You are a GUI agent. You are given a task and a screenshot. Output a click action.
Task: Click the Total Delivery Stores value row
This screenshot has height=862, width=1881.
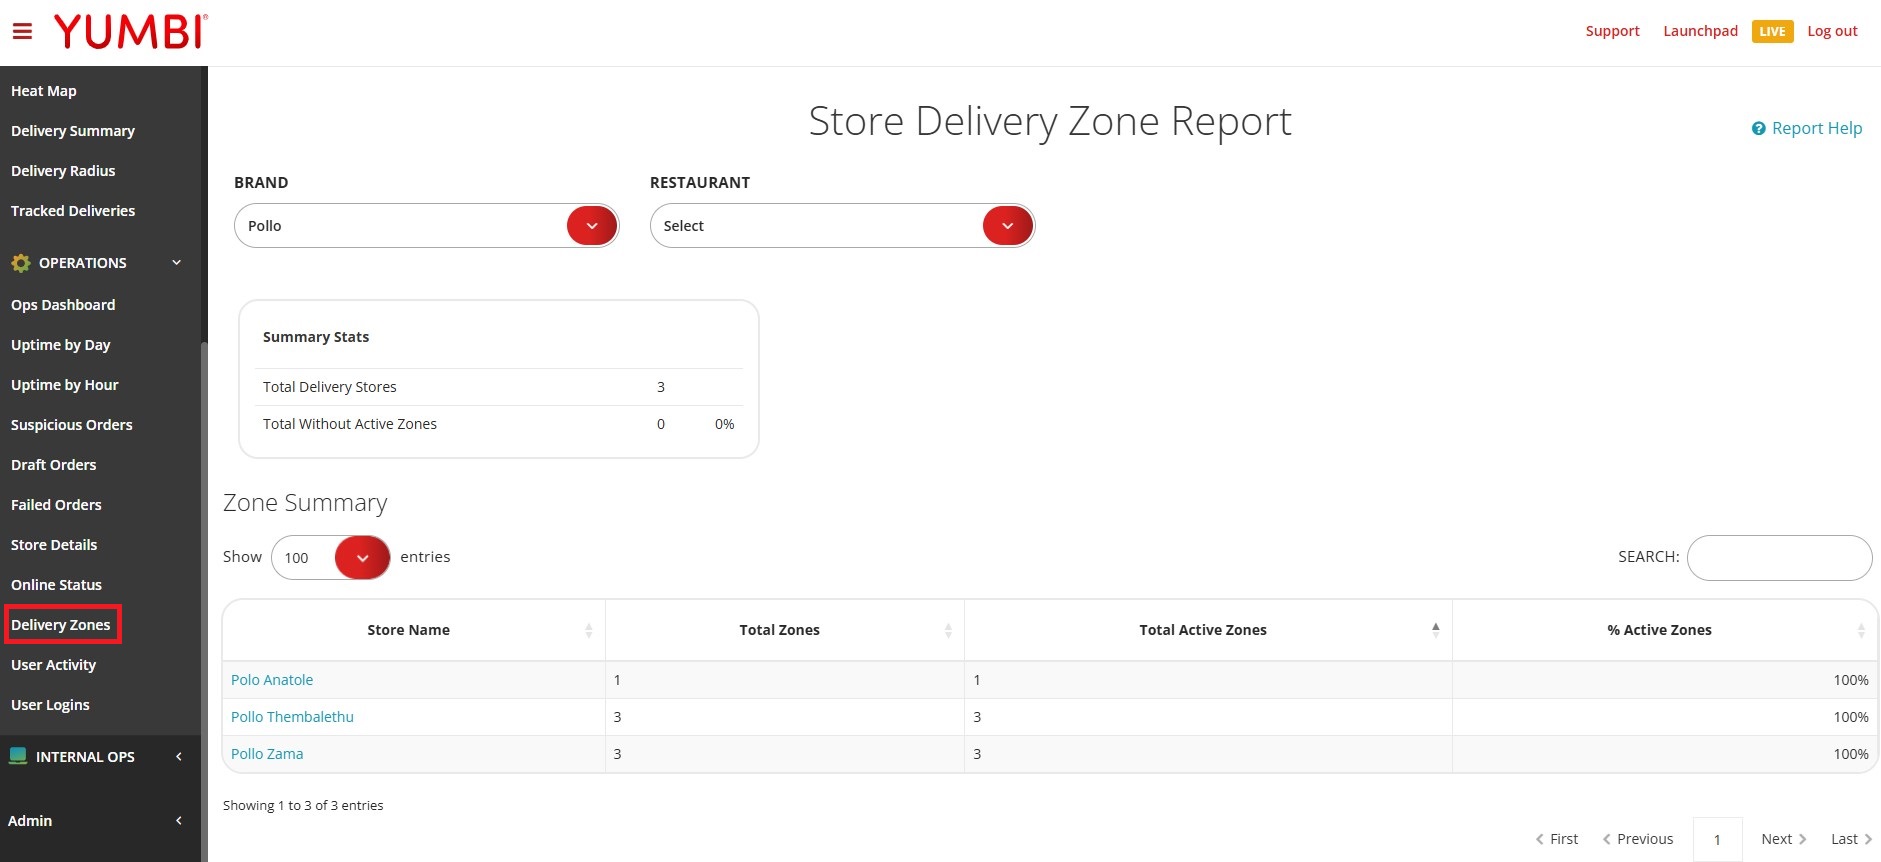point(498,387)
